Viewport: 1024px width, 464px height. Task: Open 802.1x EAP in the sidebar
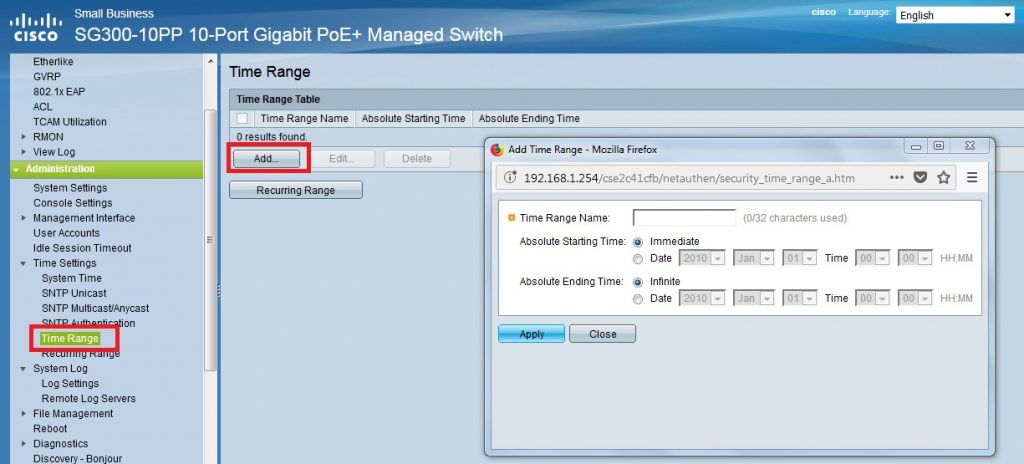pos(59,91)
